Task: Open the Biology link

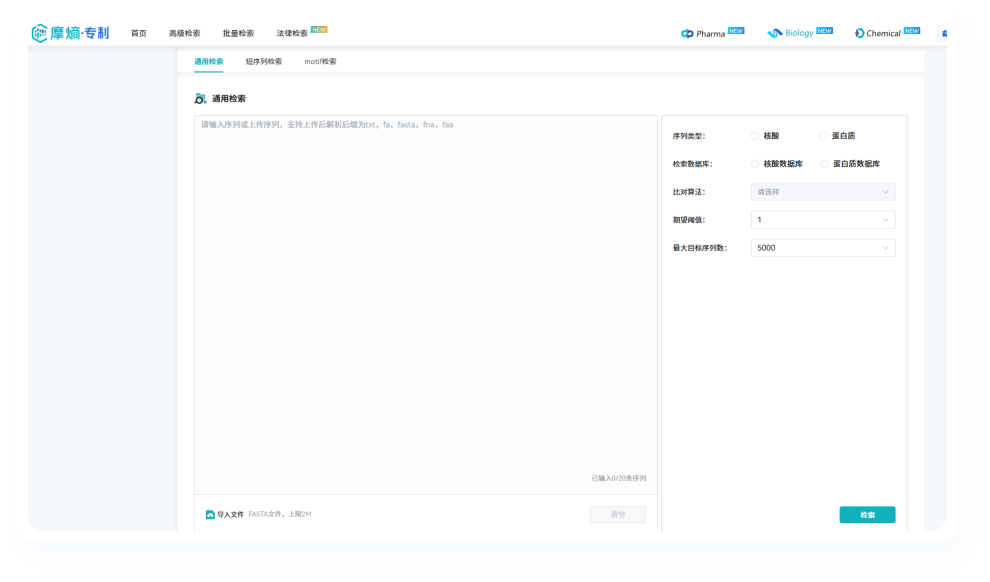Action: click(799, 33)
